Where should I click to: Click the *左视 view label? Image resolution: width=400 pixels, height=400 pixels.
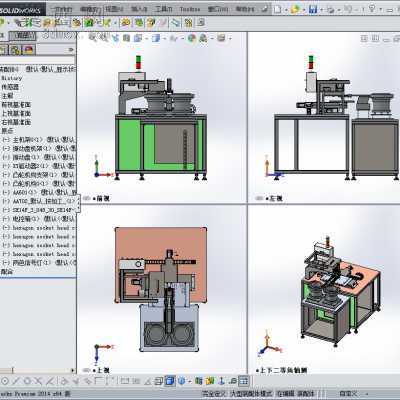point(274,199)
